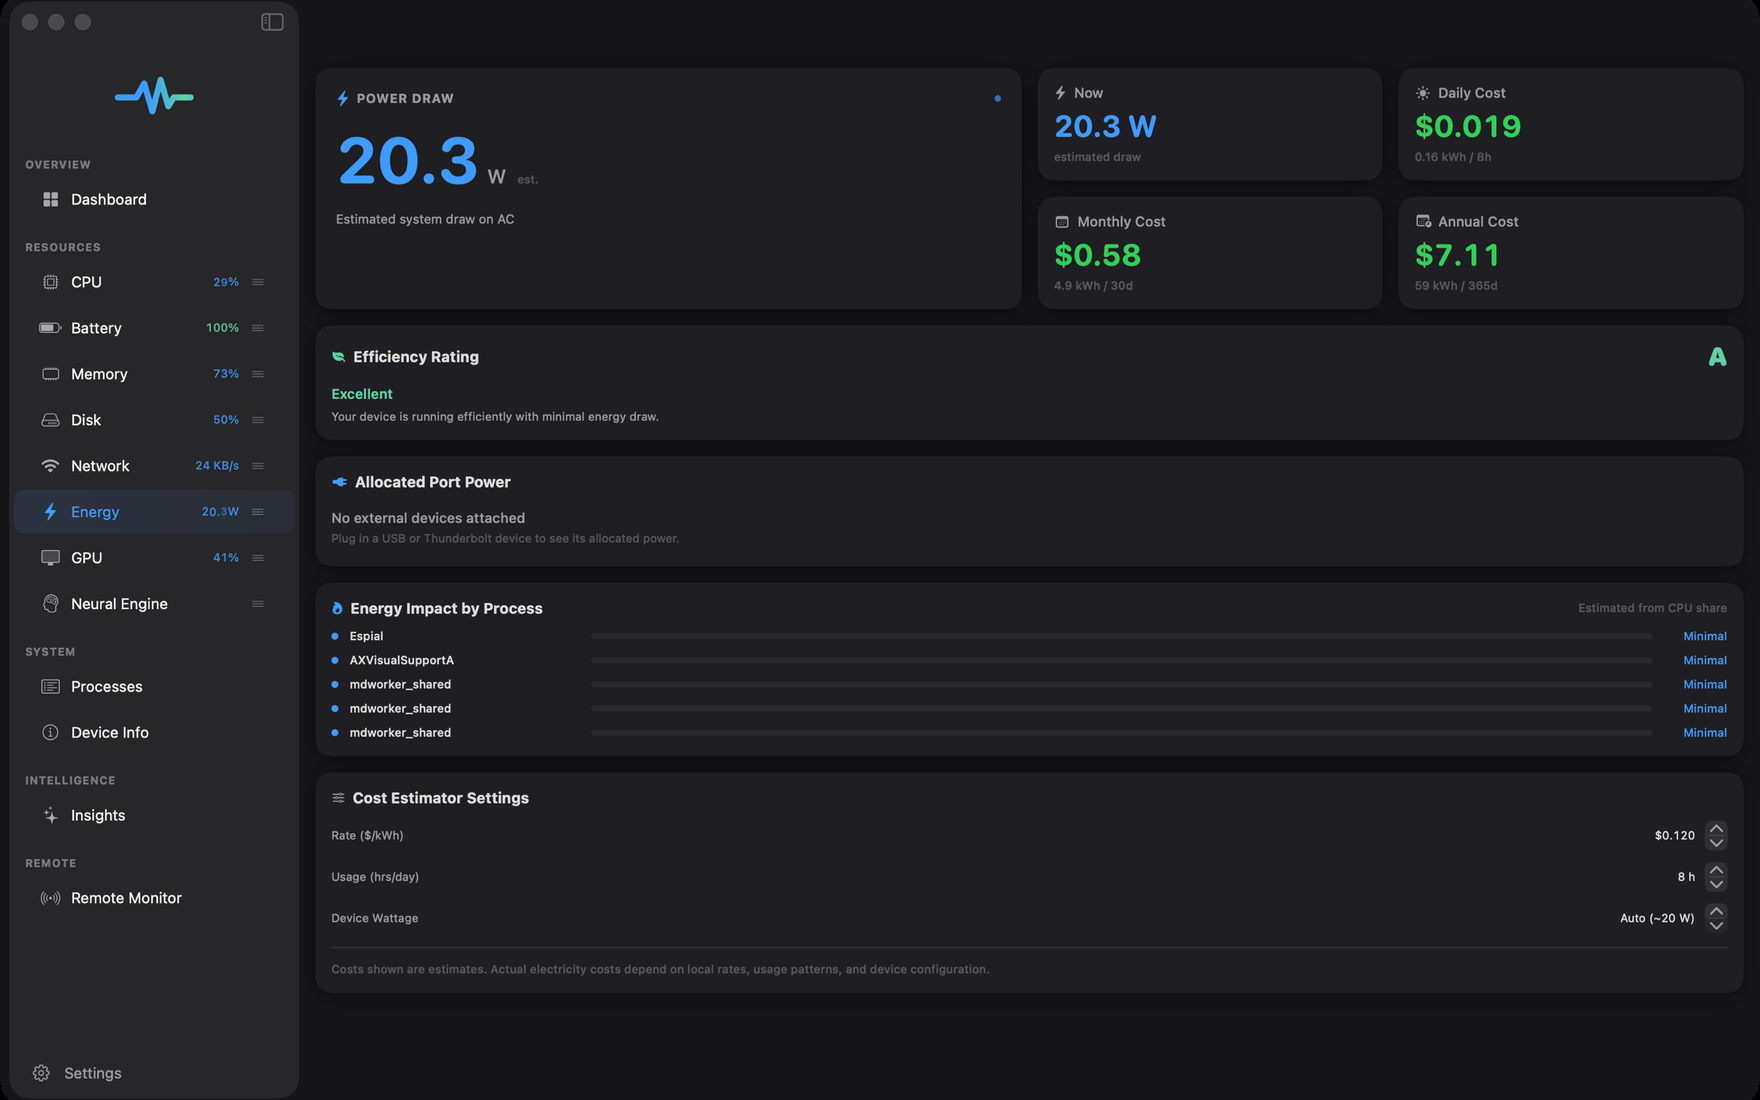Screen dimensions: 1760x1100
Task: Click the Processes list icon
Action: (50, 687)
